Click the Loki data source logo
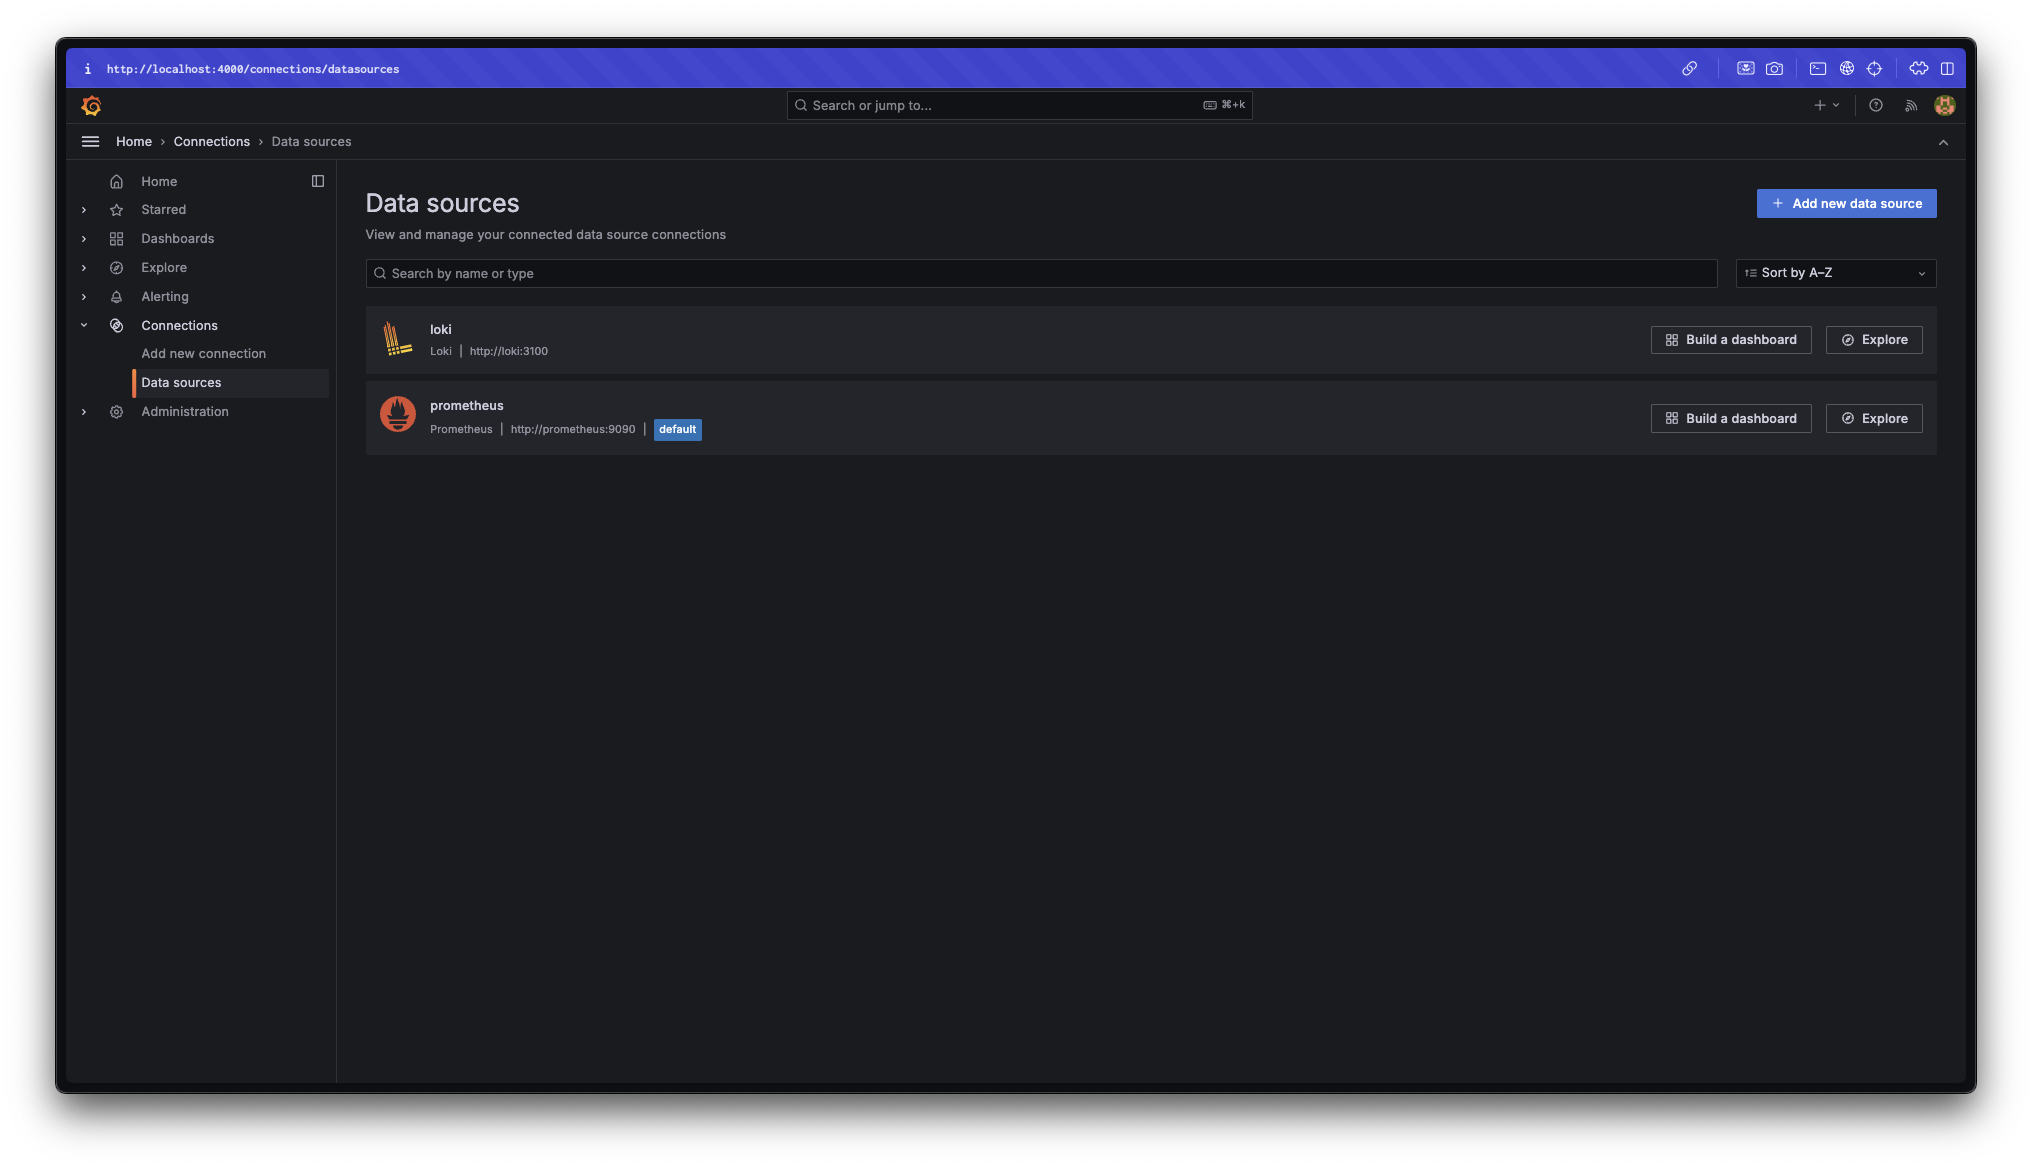Screen dimensions: 2032x1167 397,339
